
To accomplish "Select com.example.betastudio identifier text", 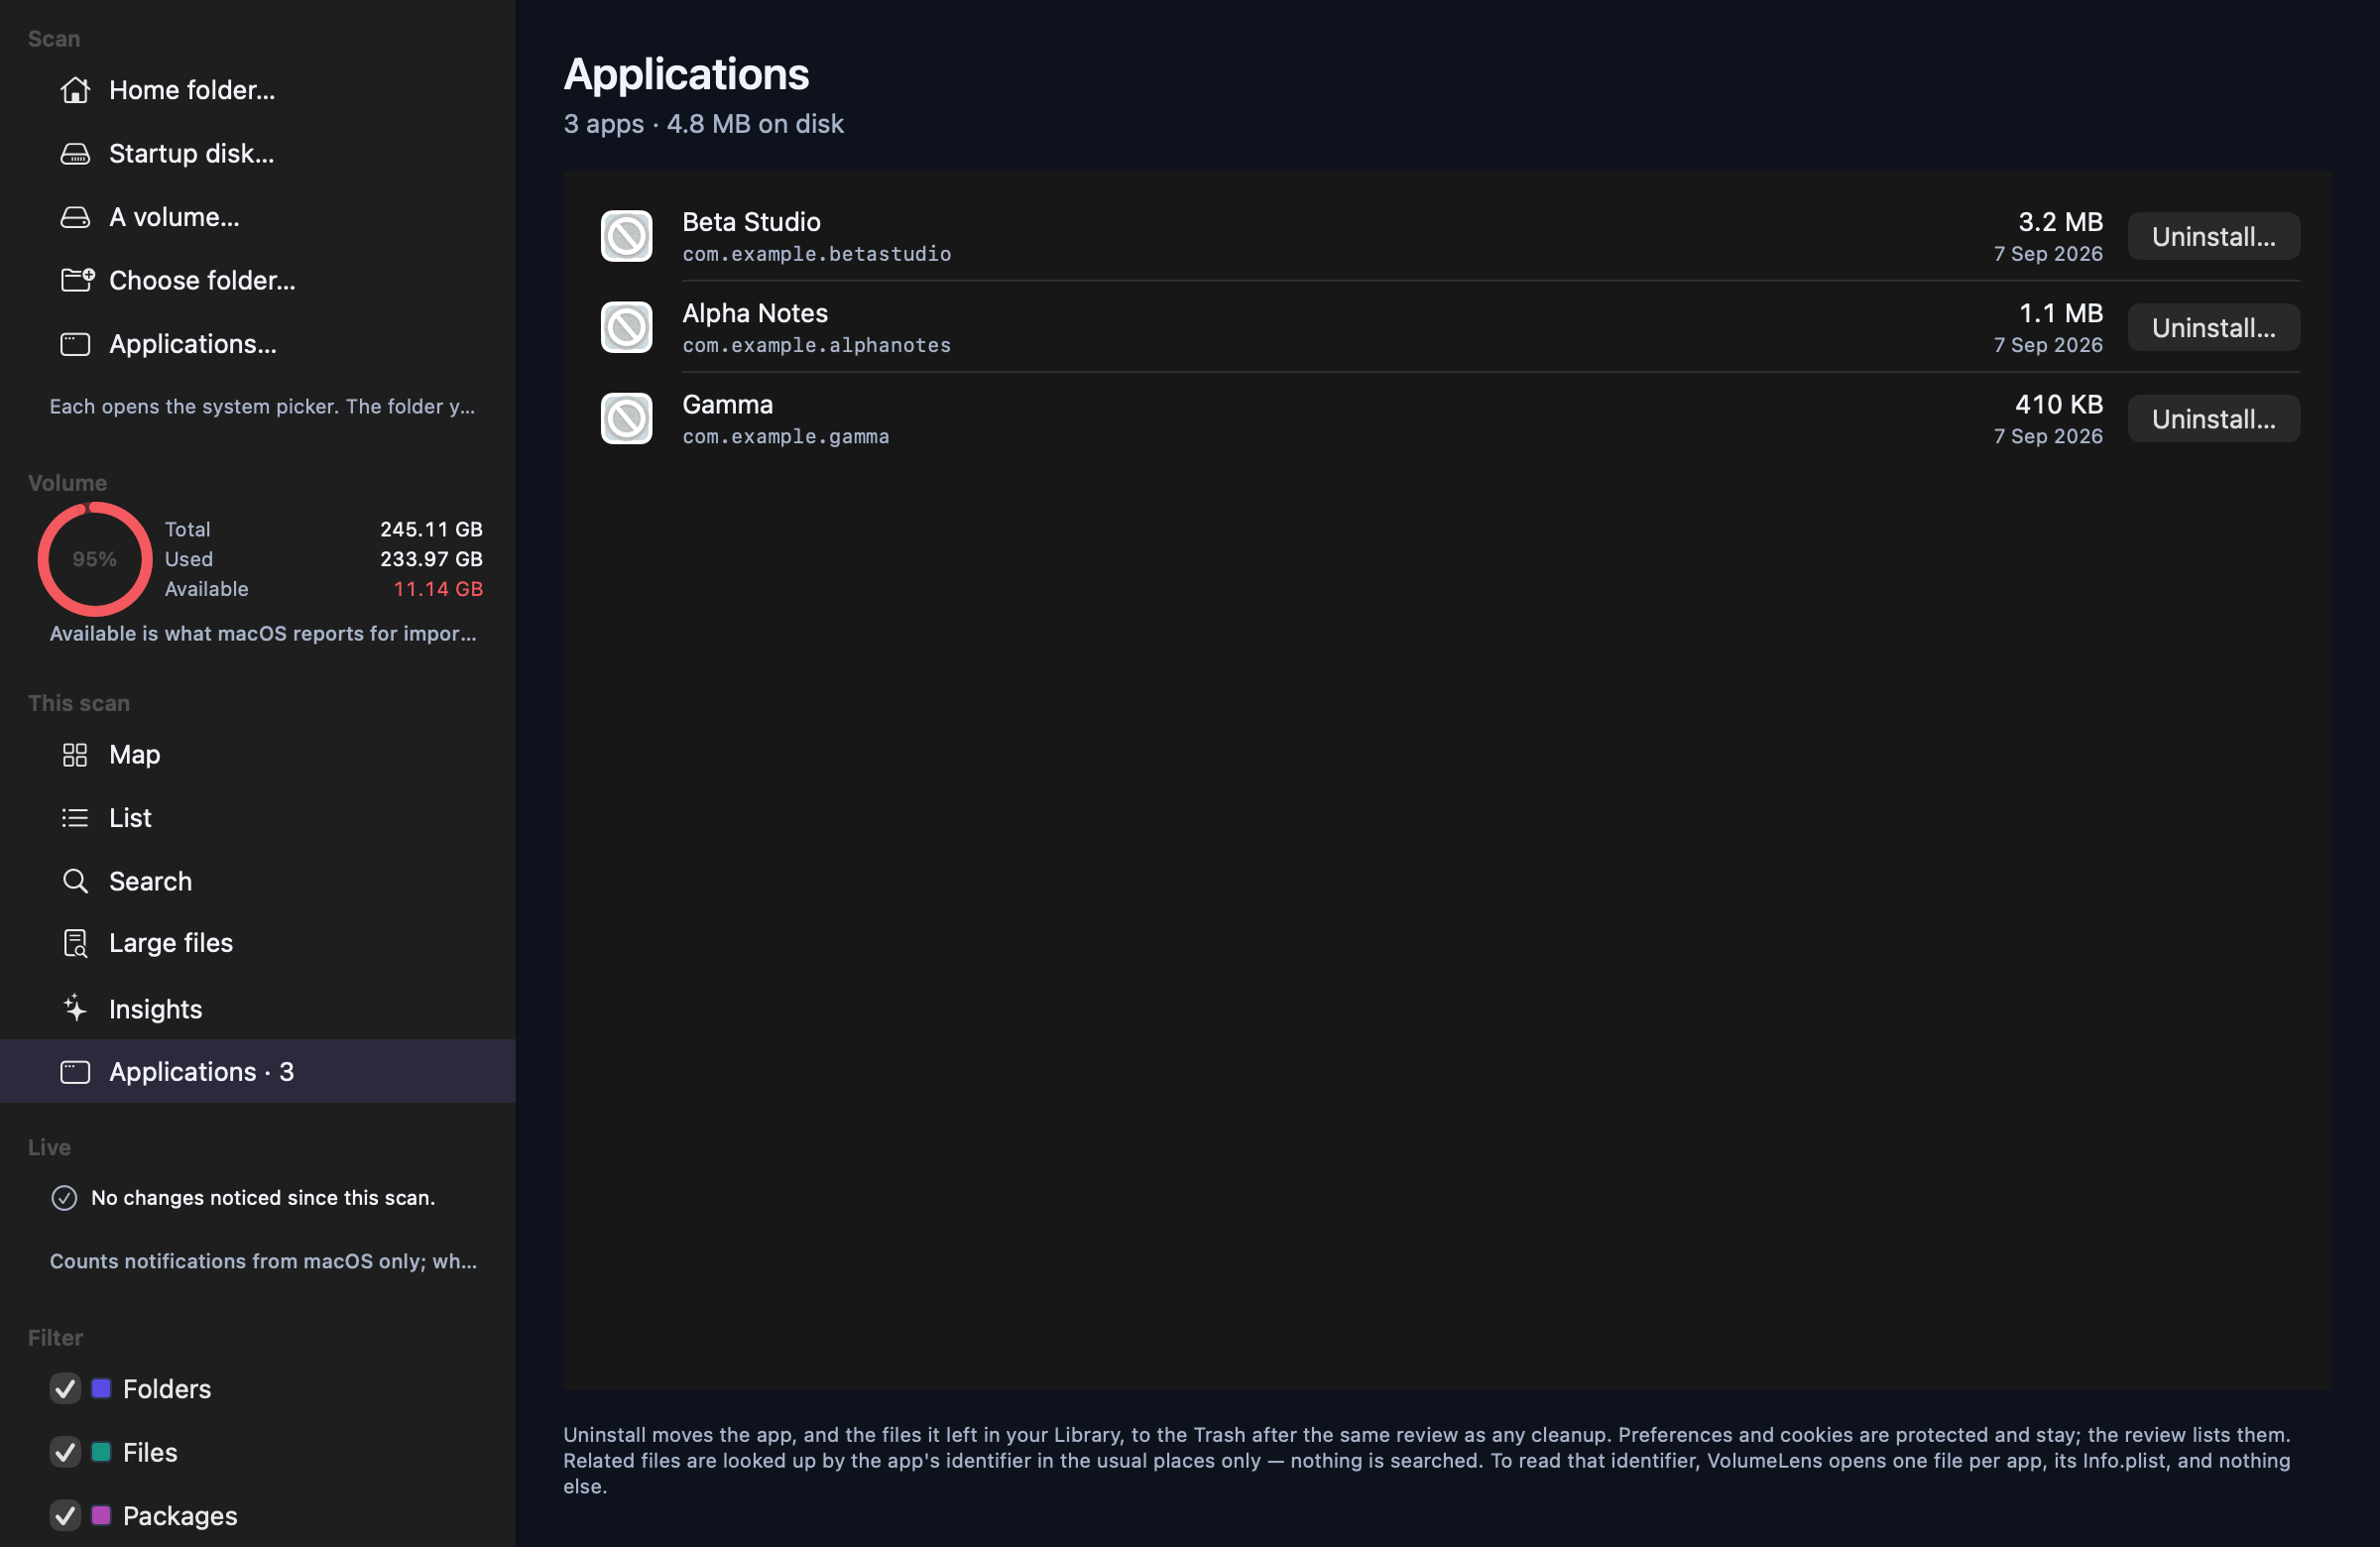I will [x=816, y=254].
